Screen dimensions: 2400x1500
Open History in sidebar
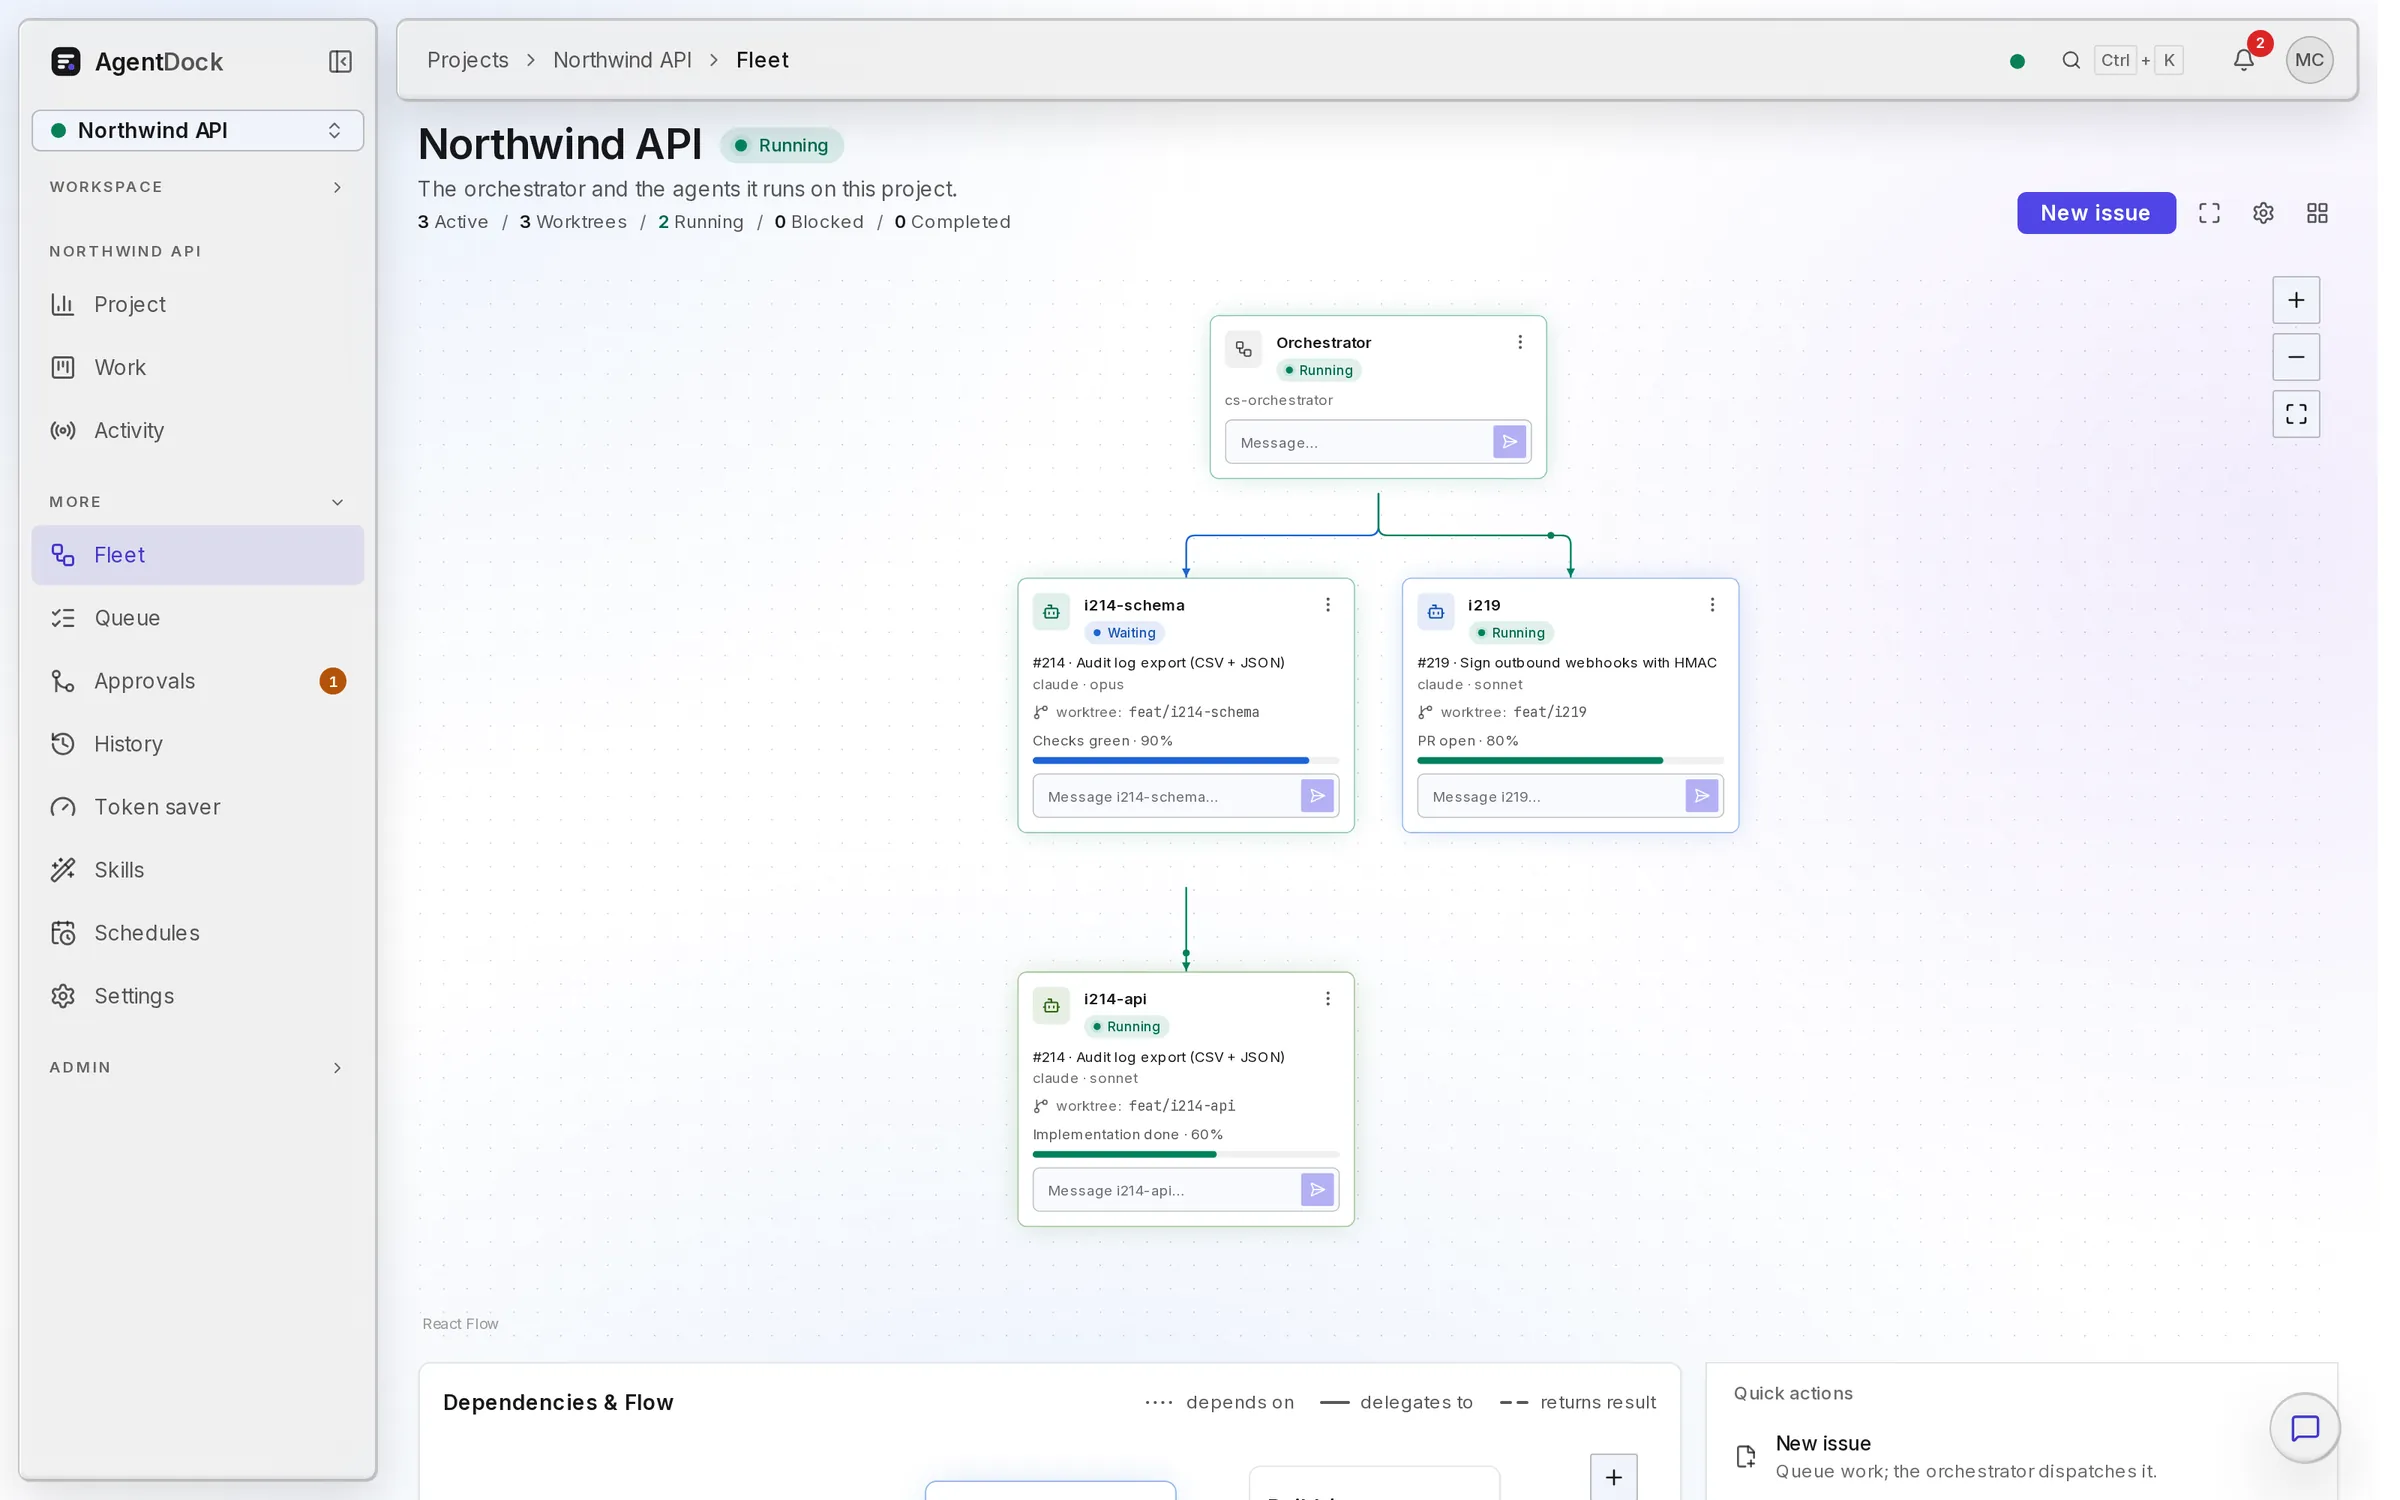coord(198,744)
